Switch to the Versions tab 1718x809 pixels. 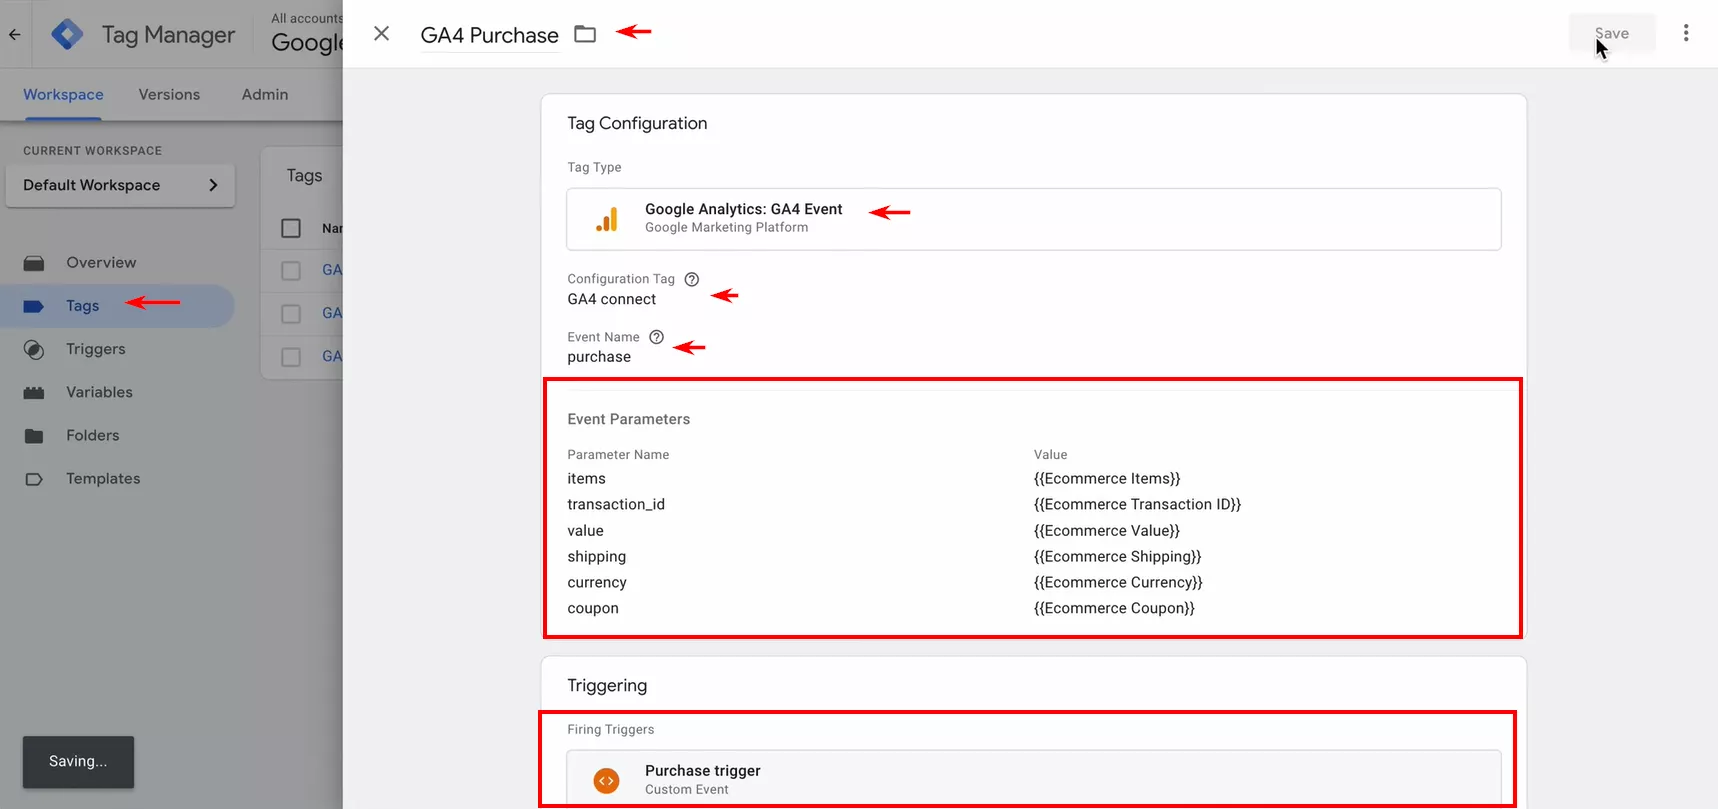pyautogui.click(x=169, y=94)
